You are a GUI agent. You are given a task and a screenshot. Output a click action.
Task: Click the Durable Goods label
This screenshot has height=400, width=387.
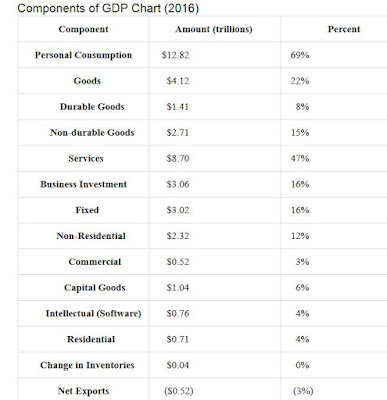tap(92, 107)
